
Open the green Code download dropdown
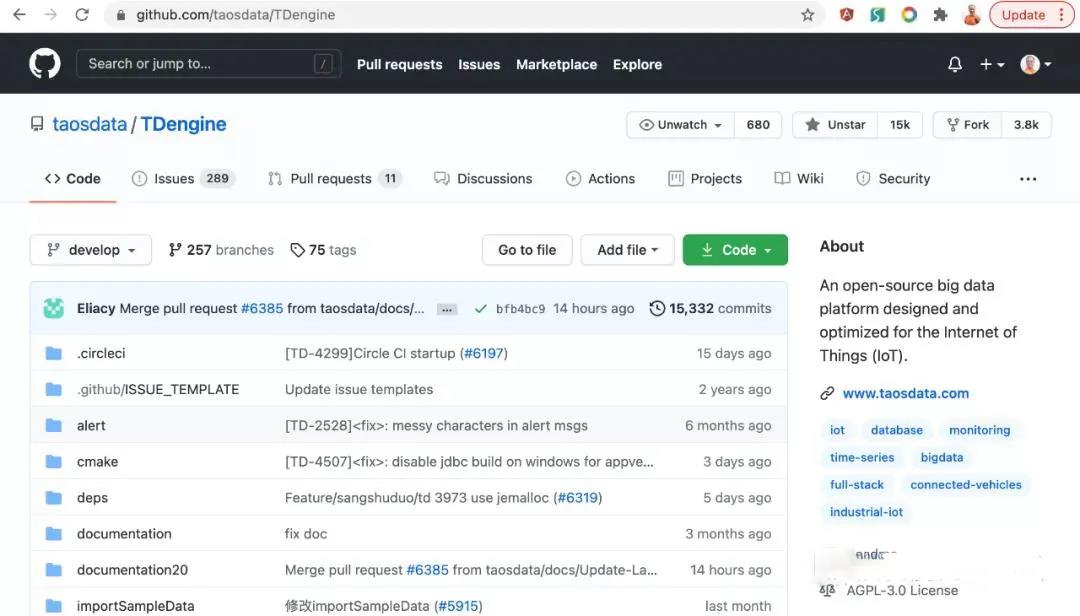click(x=735, y=250)
